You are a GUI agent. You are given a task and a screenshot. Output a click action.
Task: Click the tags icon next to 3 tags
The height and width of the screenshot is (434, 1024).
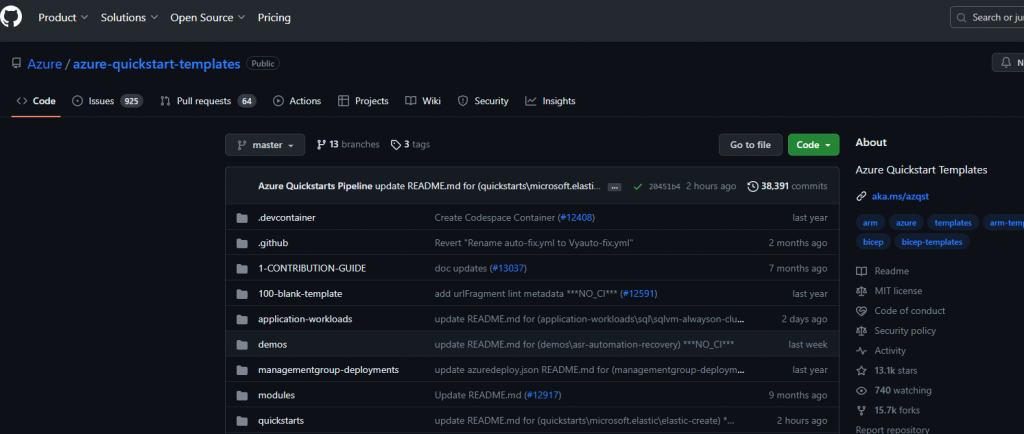396,145
